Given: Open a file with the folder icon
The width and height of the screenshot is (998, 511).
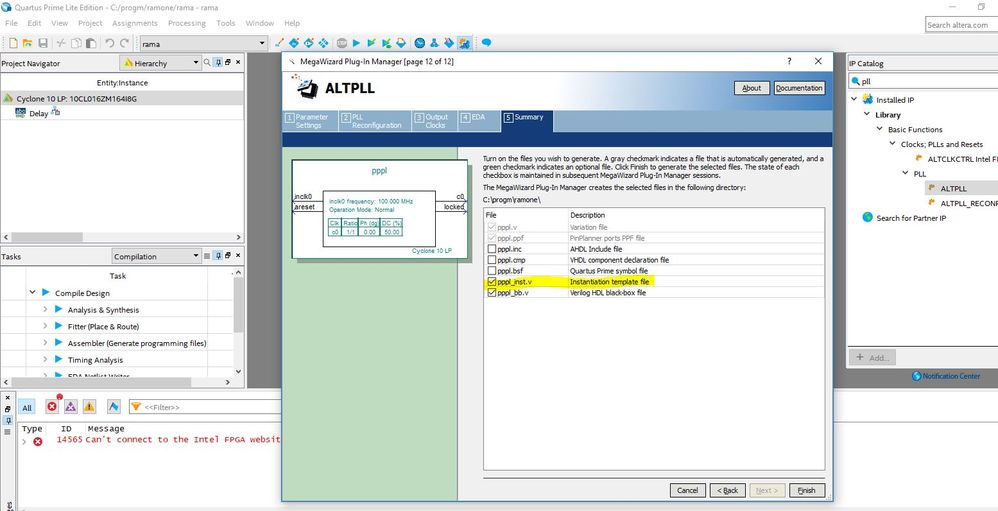Looking at the screenshot, I should click(27, 43).
